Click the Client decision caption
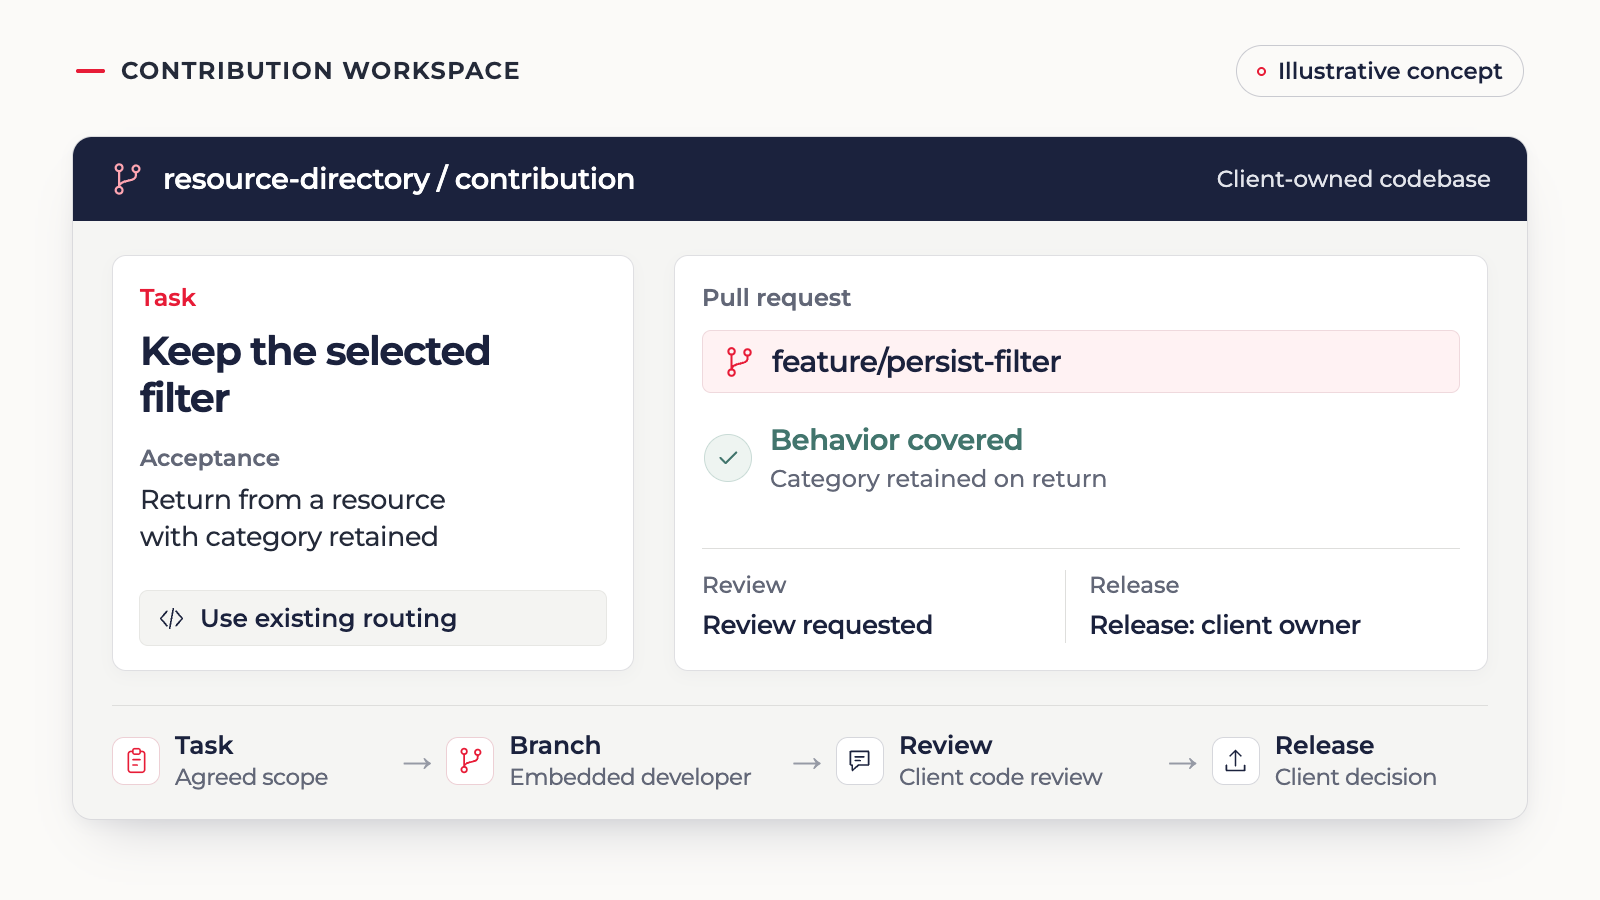Image resolution: width=1600 pixels, height=900 pixels. [x=1356, y=777]
